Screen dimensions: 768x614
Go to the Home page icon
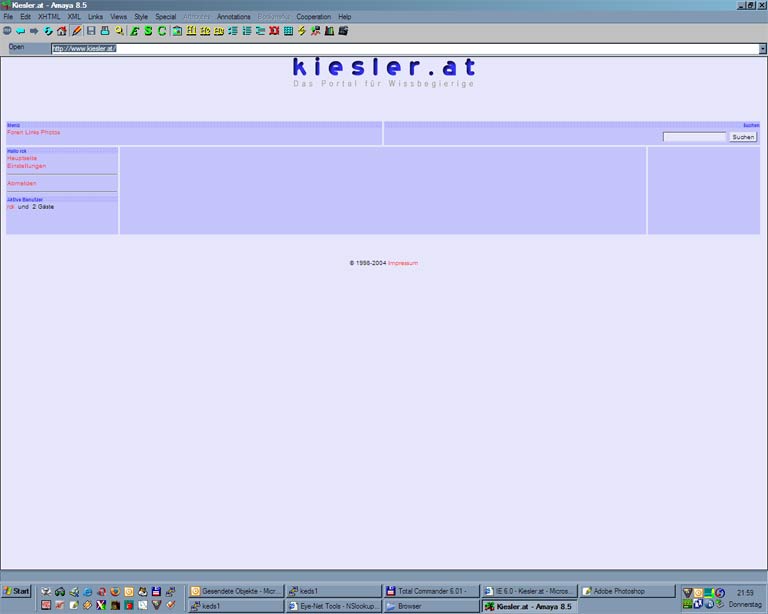tap(62, 31)
